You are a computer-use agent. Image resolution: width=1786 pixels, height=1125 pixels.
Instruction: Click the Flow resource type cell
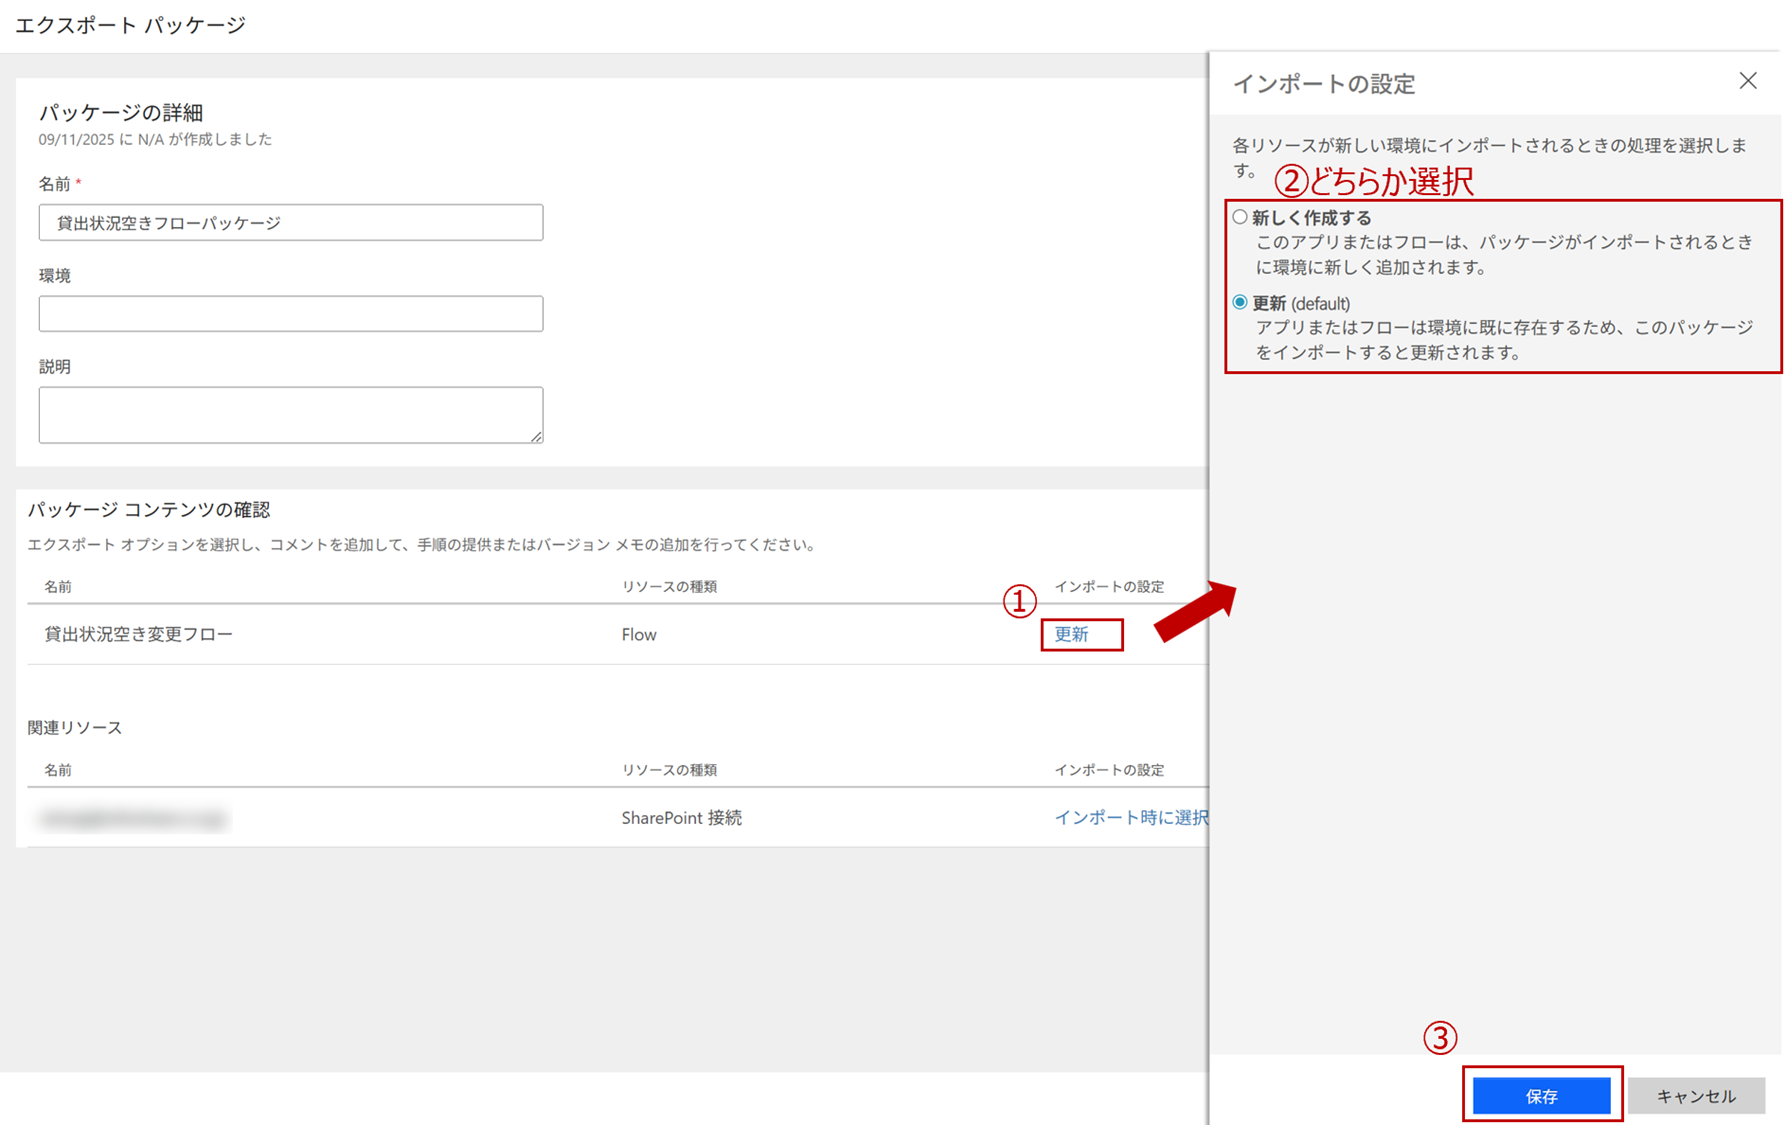[x=639, y=634]
